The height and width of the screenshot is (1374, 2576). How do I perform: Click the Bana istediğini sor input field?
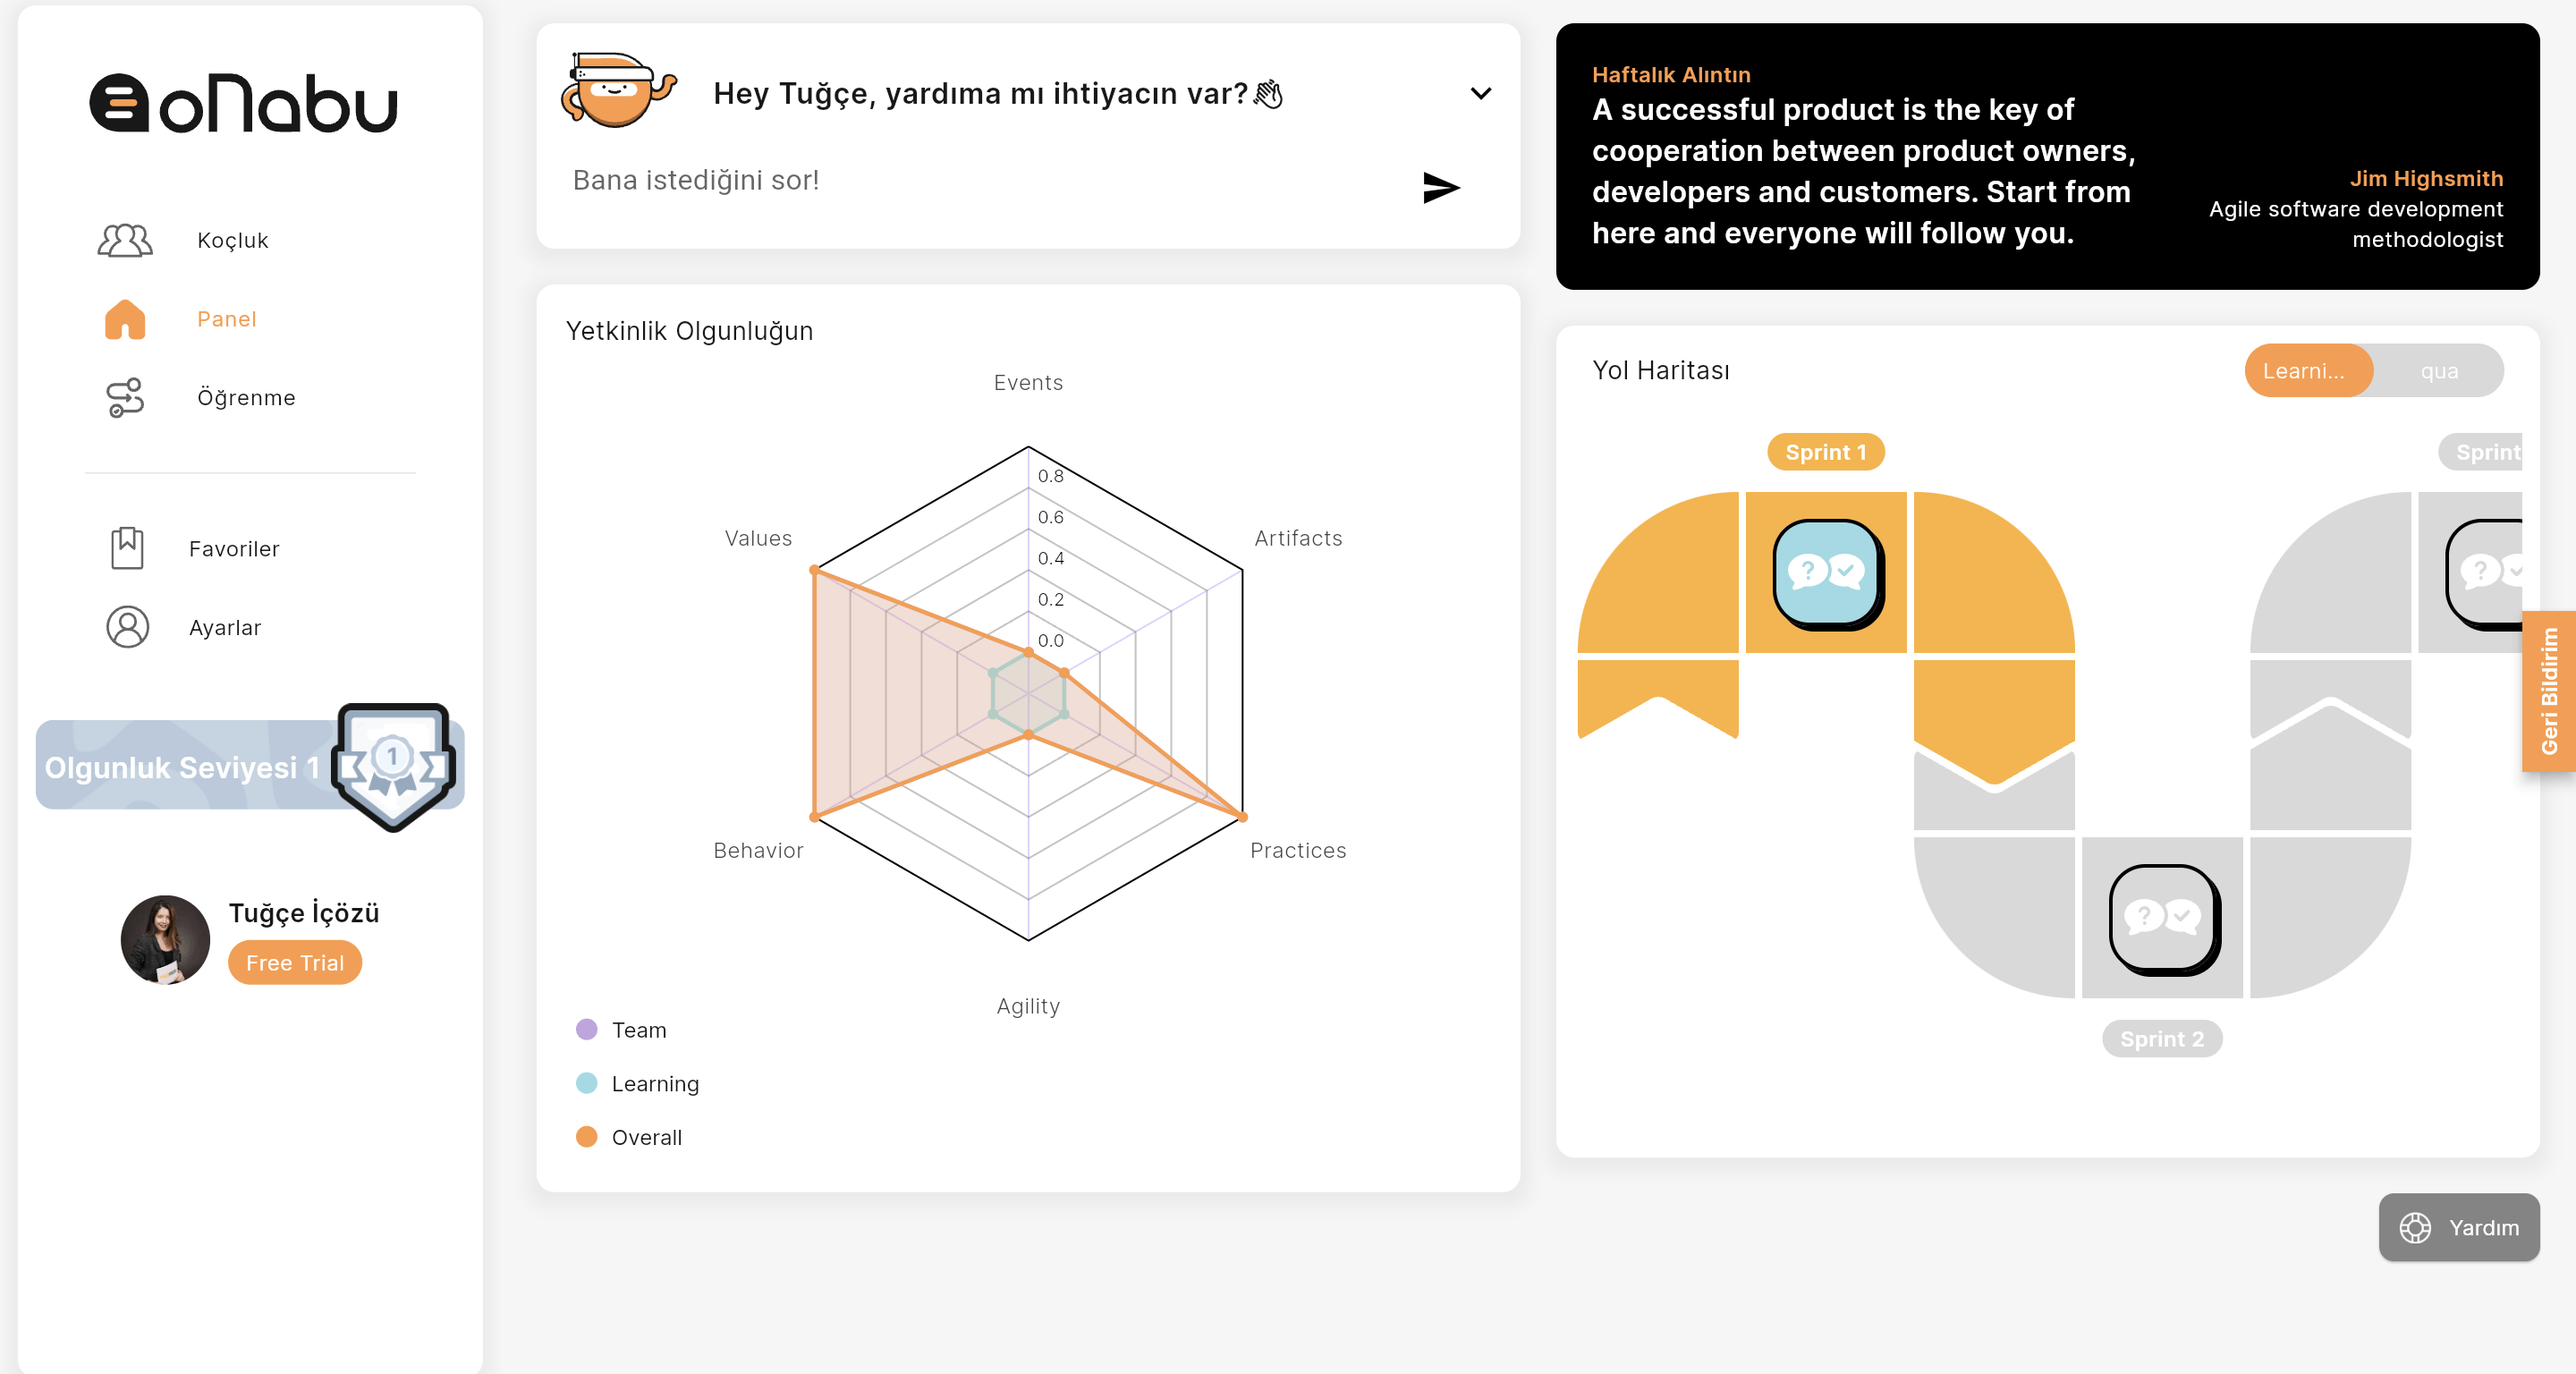(x=980, y=181)
